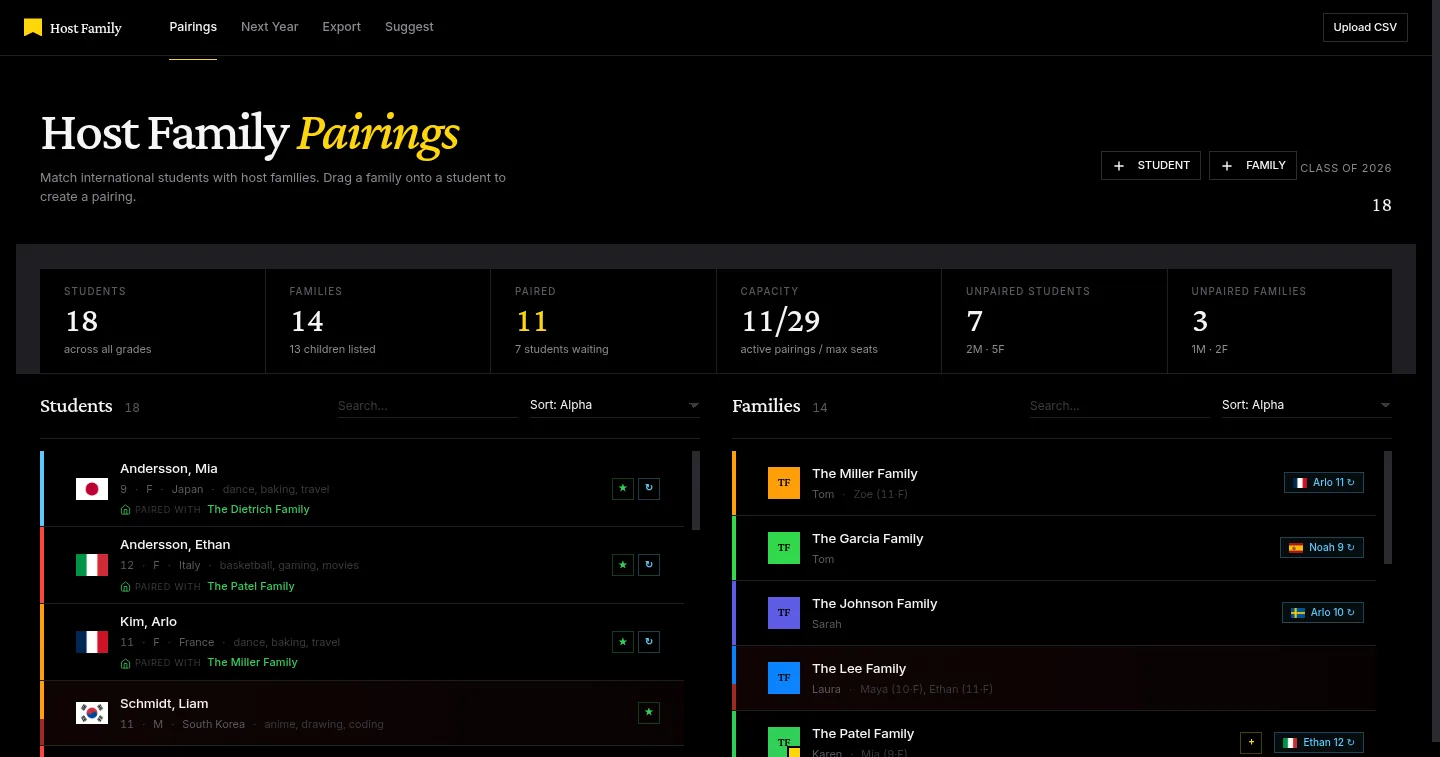
Task: Select The Garcia Family name
Action: (x=867, y=539)
